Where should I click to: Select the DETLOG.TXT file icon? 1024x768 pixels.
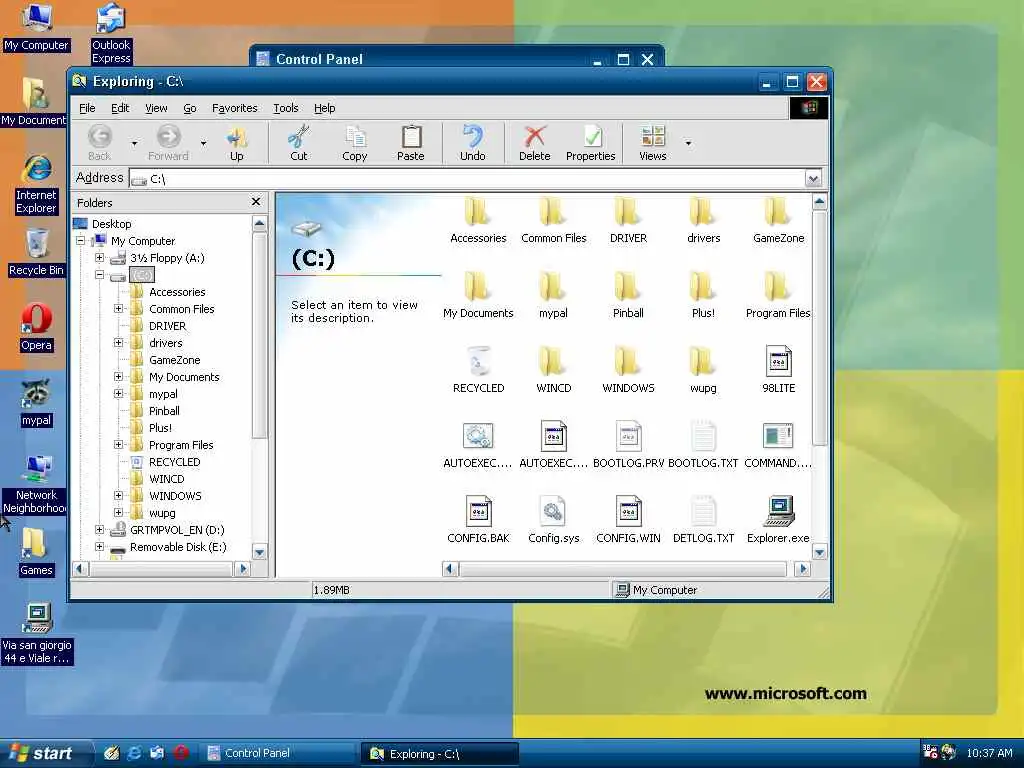[703, 511]
